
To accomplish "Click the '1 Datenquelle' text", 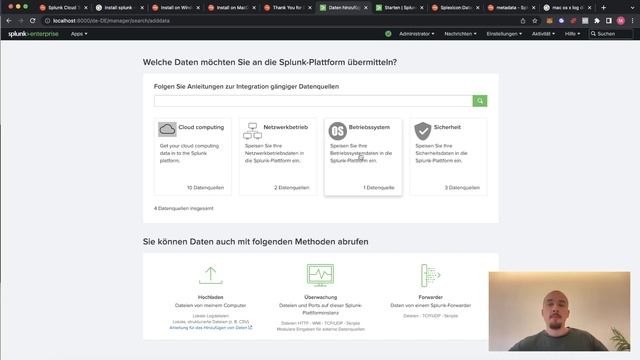I will (x=379, y=188).
